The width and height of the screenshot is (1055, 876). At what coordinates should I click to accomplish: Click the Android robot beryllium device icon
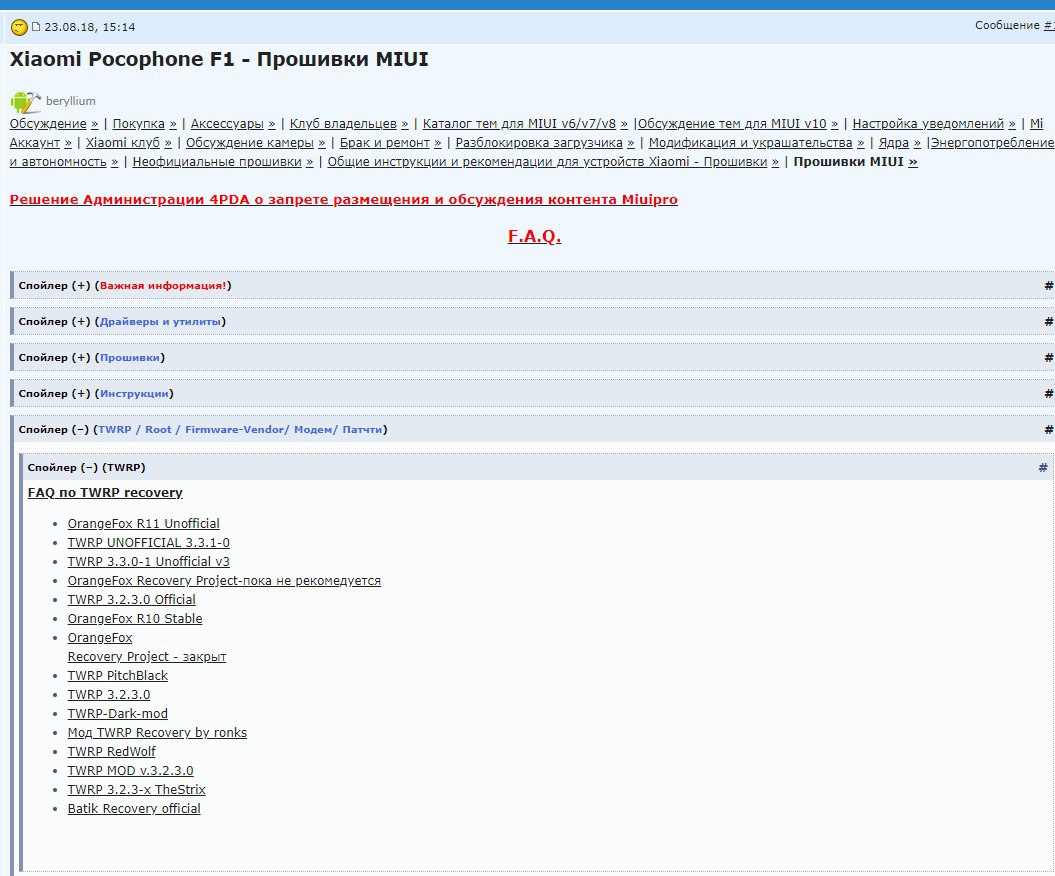coord(25,102)
